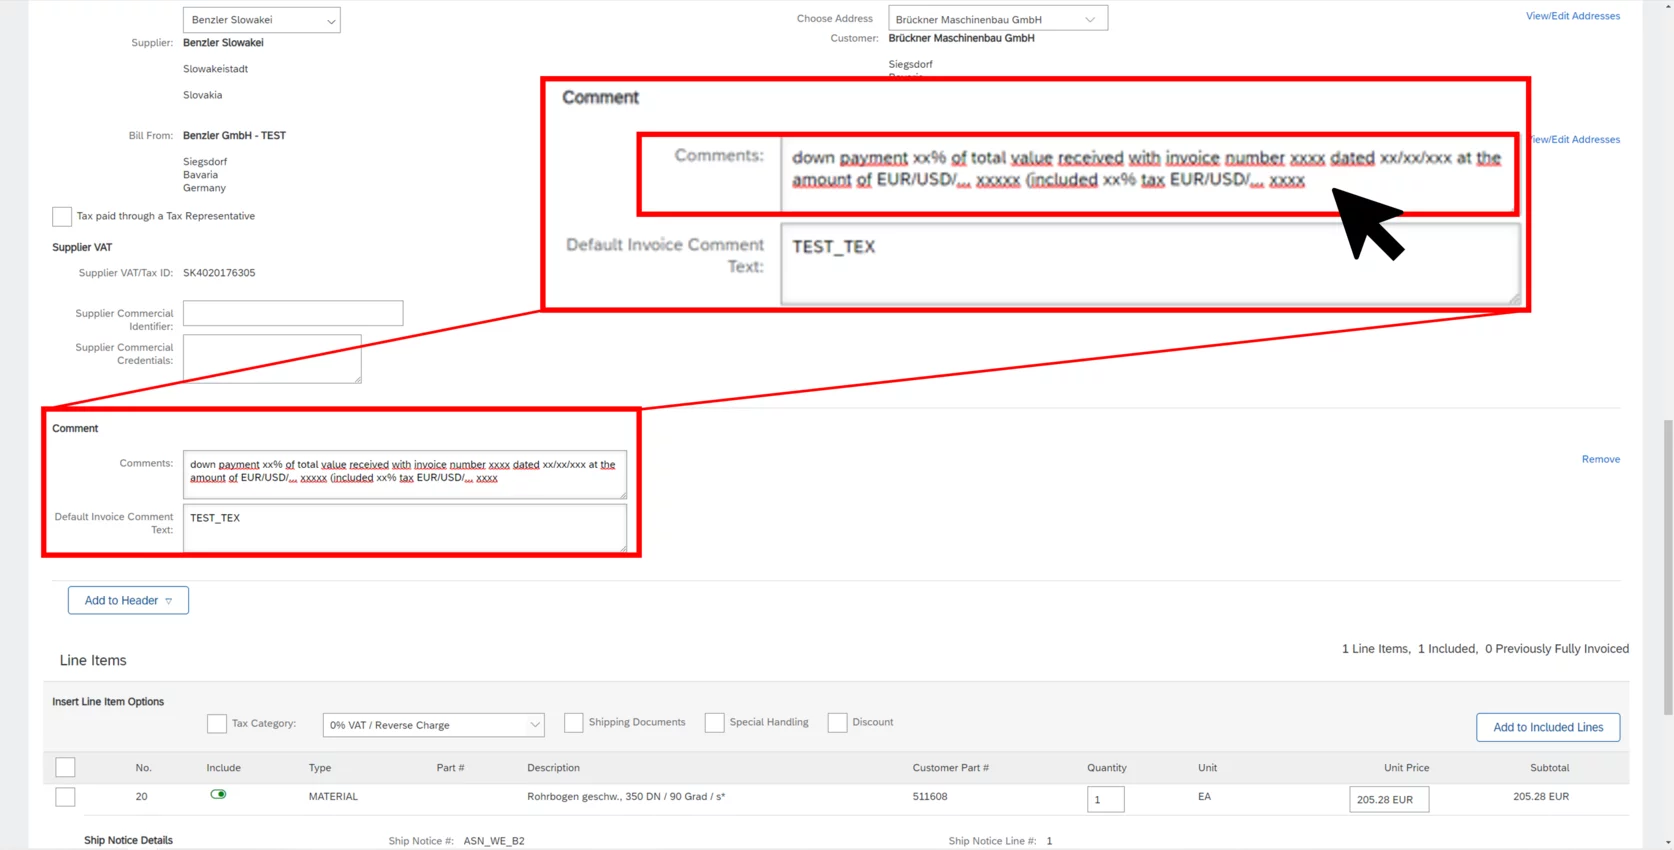
Task: Click the resize grip of the Supplier Commercial Credentials box
Action: [357, 379]
